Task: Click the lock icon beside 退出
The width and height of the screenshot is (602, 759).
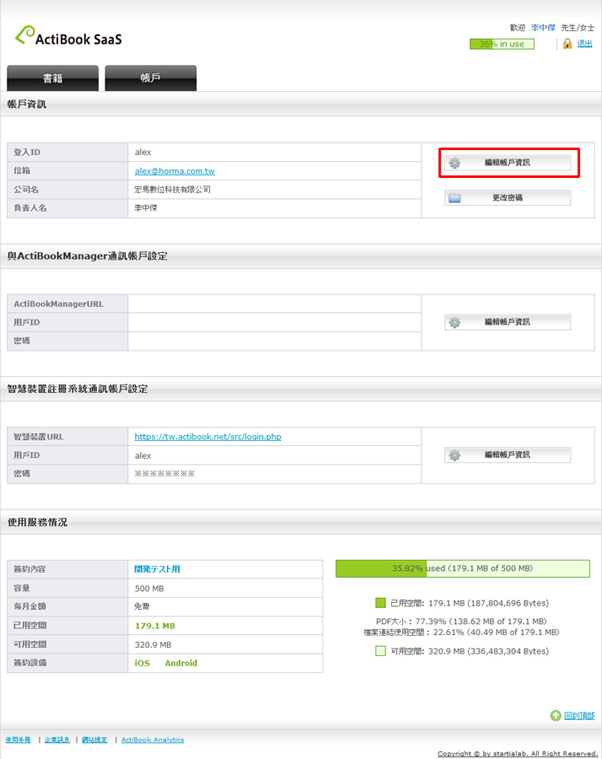Action: point(567,44)
